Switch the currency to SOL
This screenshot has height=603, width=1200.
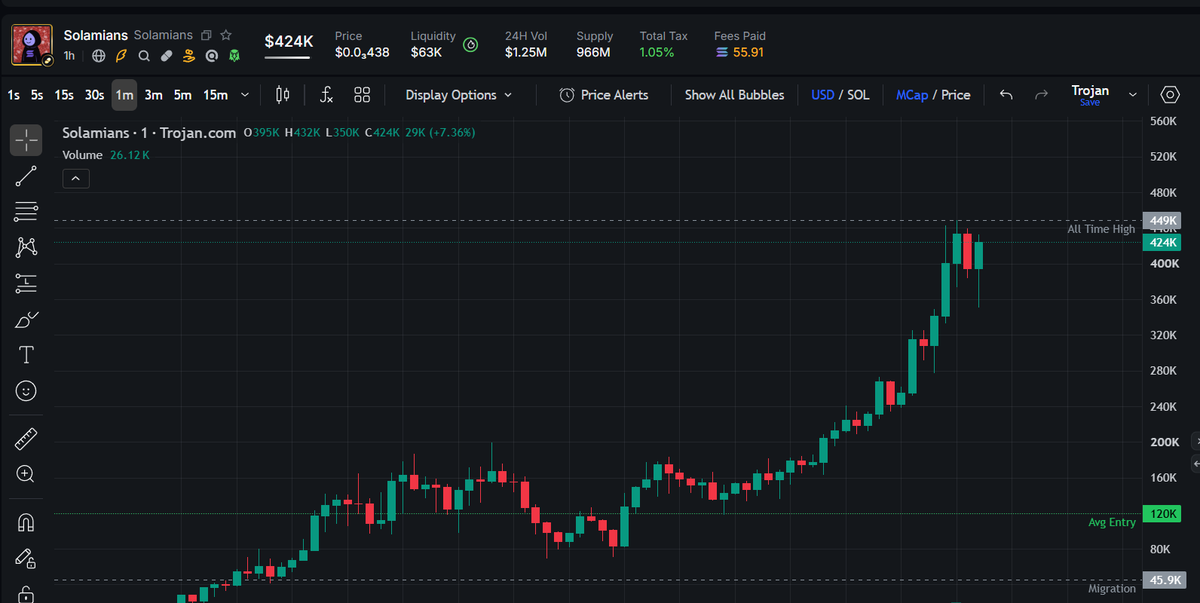tap(859, 95)
